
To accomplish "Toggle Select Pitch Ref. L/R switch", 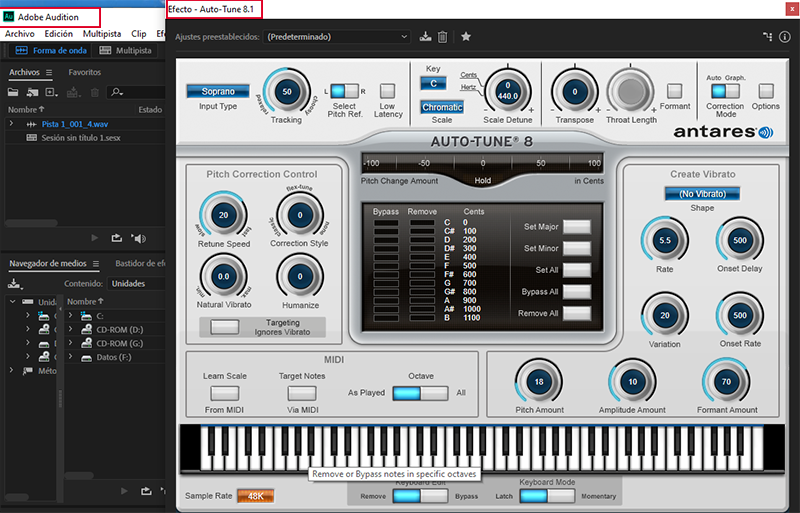I will point(344,91).
